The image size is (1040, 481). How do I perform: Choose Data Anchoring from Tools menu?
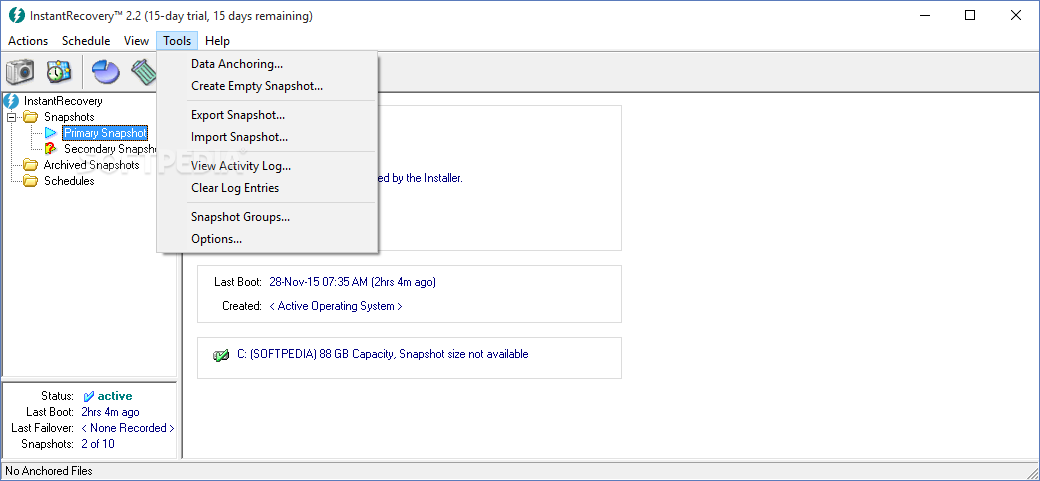267,64
